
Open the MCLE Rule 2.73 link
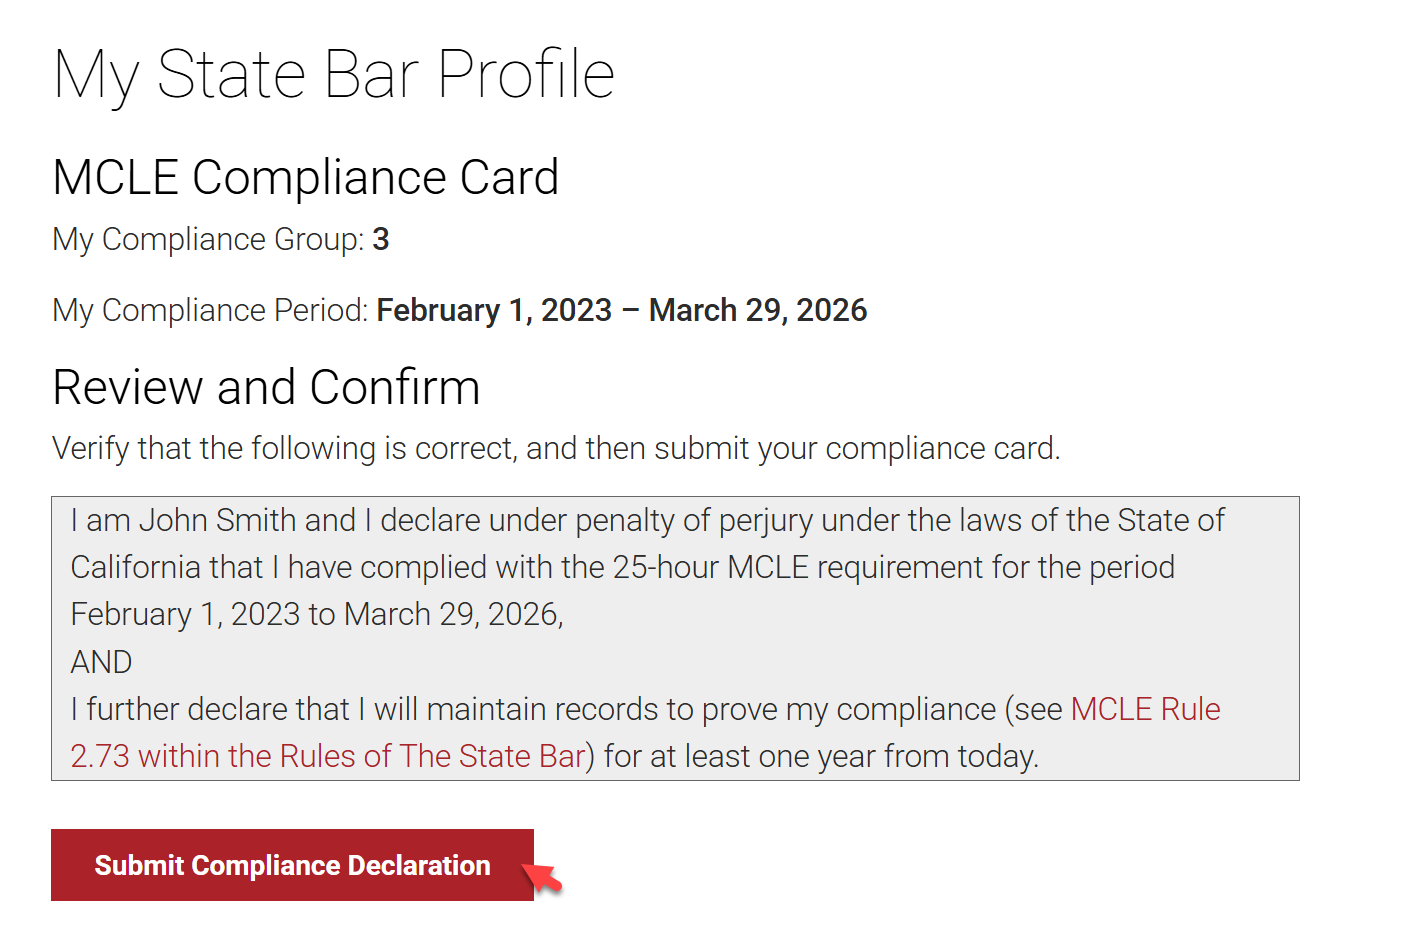[1145, 709]
